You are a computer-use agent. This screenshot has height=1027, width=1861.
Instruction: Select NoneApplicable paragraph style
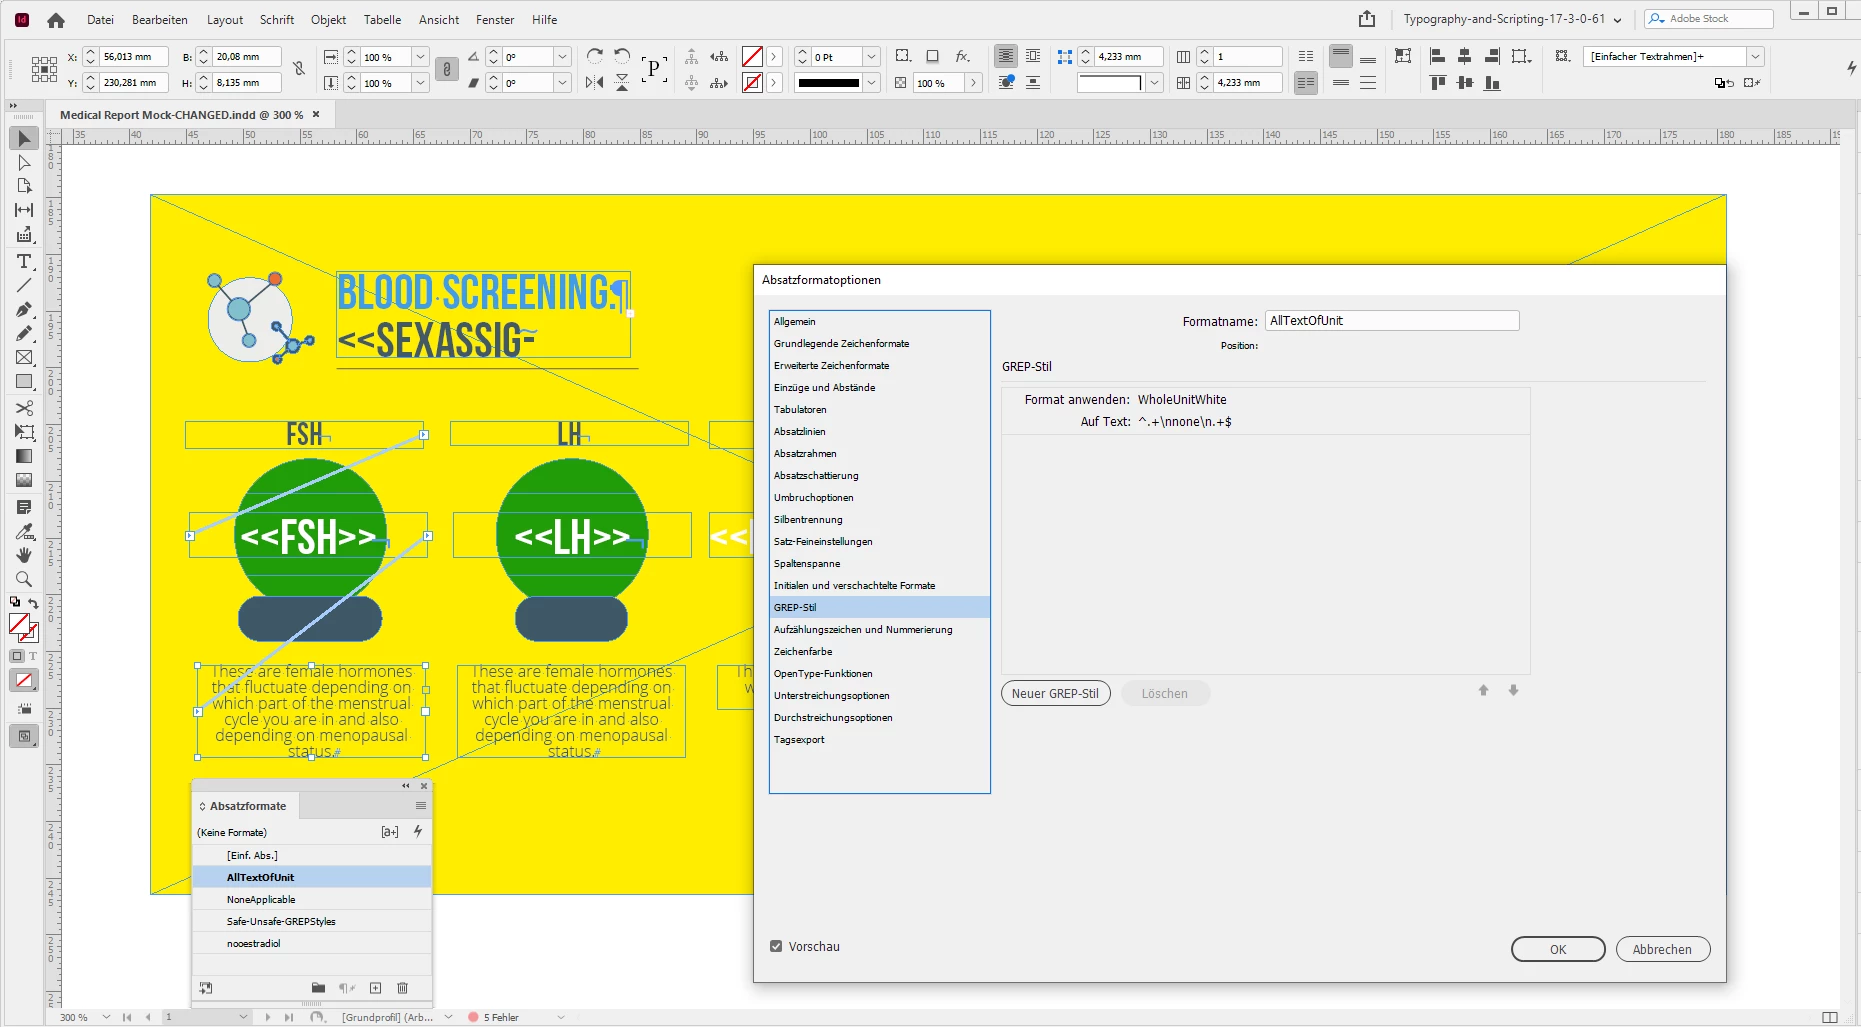point(312,900)
